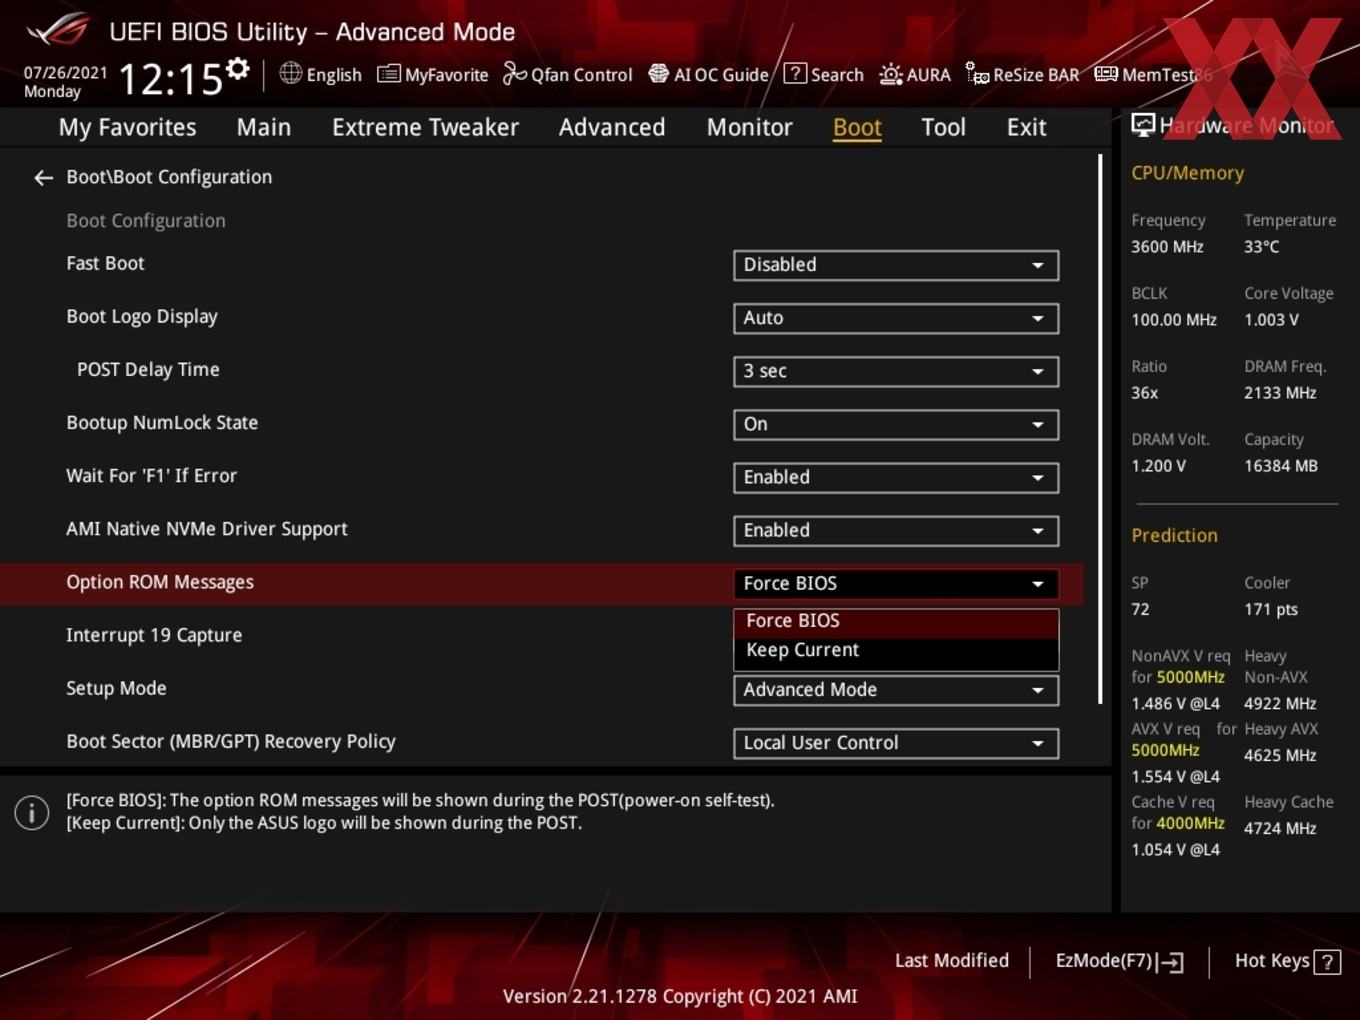Switch to Tool tab
Viewport: 1360px width, 1020px height.
(943, 127)
